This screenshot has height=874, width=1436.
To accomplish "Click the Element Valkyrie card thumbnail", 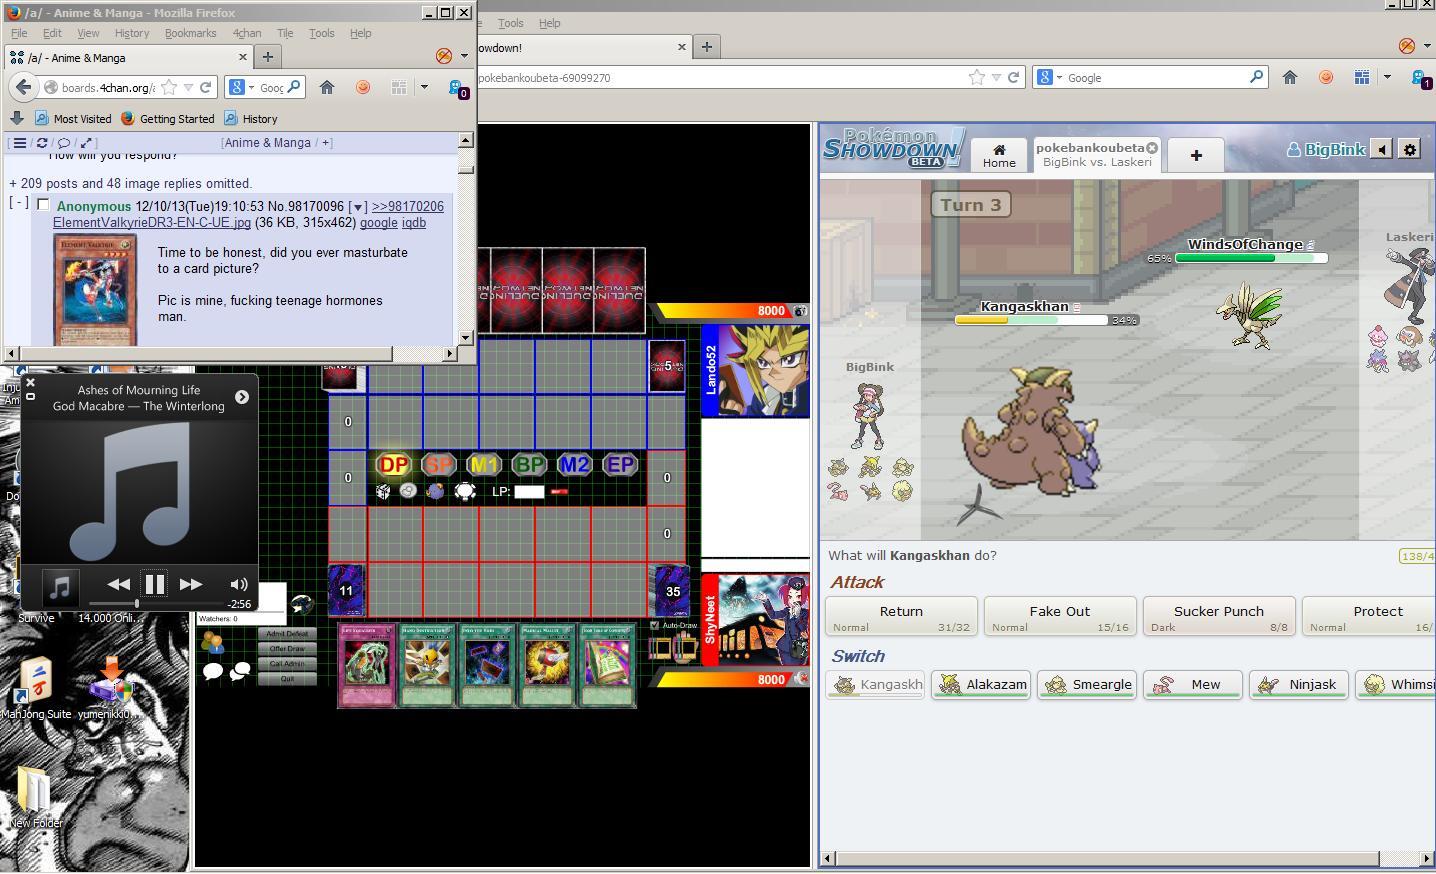I will coord(95,290).
